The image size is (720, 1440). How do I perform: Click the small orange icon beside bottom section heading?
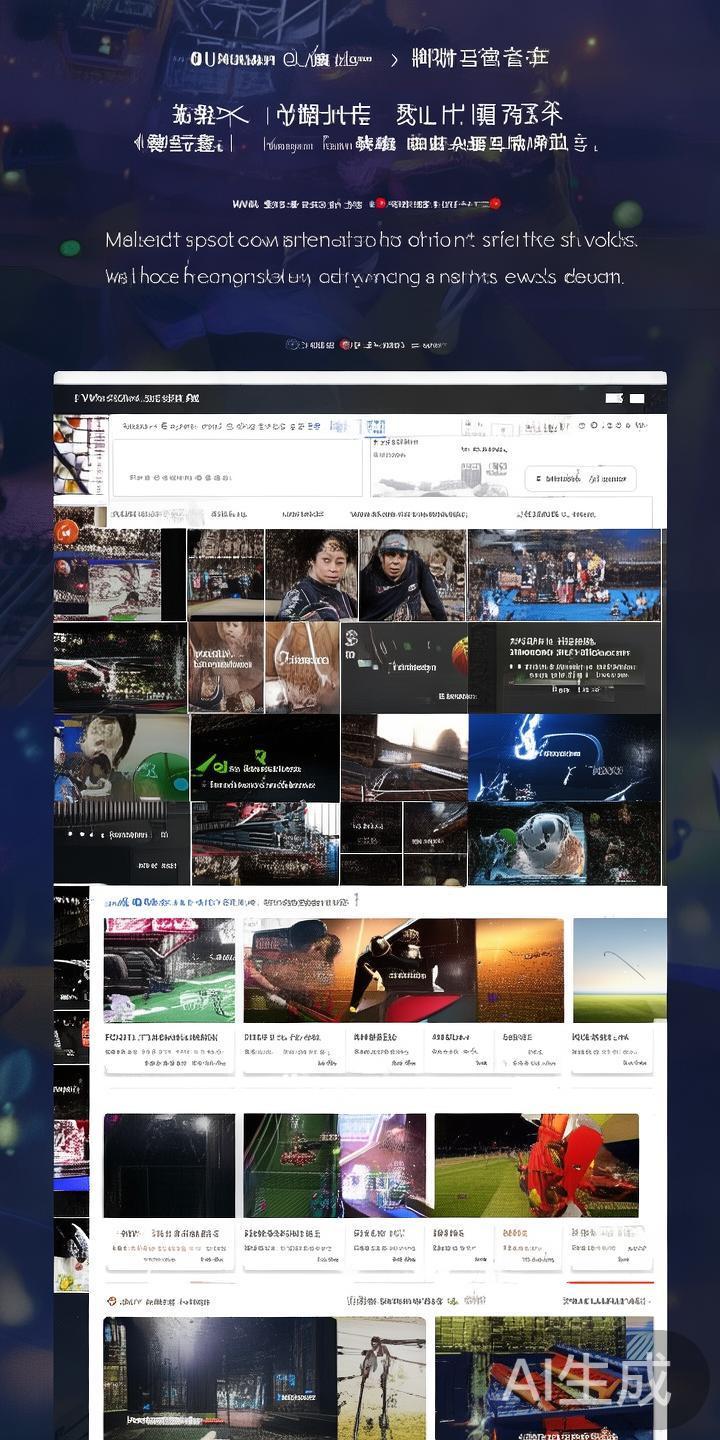click(x=111, y=1302)
